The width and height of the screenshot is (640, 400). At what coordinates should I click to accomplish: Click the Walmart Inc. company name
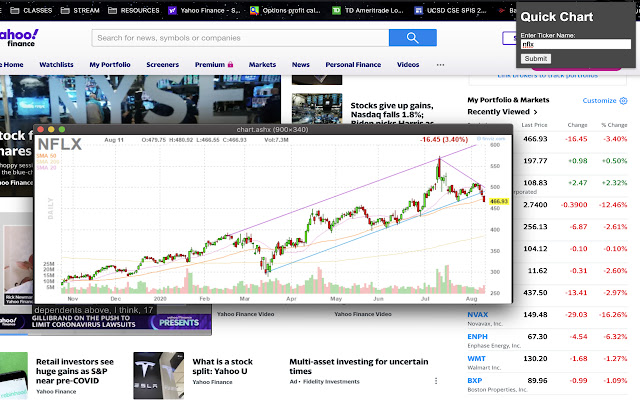point(484,368)
